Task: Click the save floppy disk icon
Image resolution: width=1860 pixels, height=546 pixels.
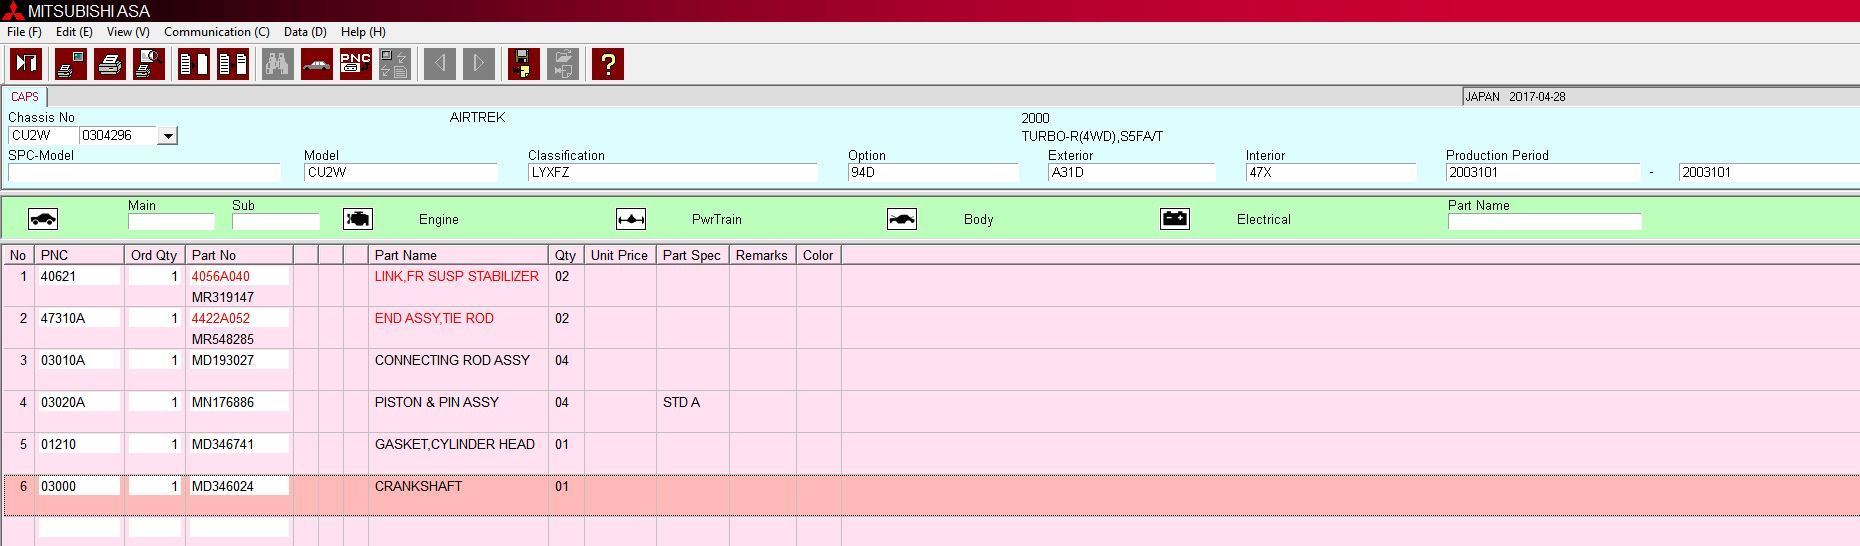Action: pos(523,64)
